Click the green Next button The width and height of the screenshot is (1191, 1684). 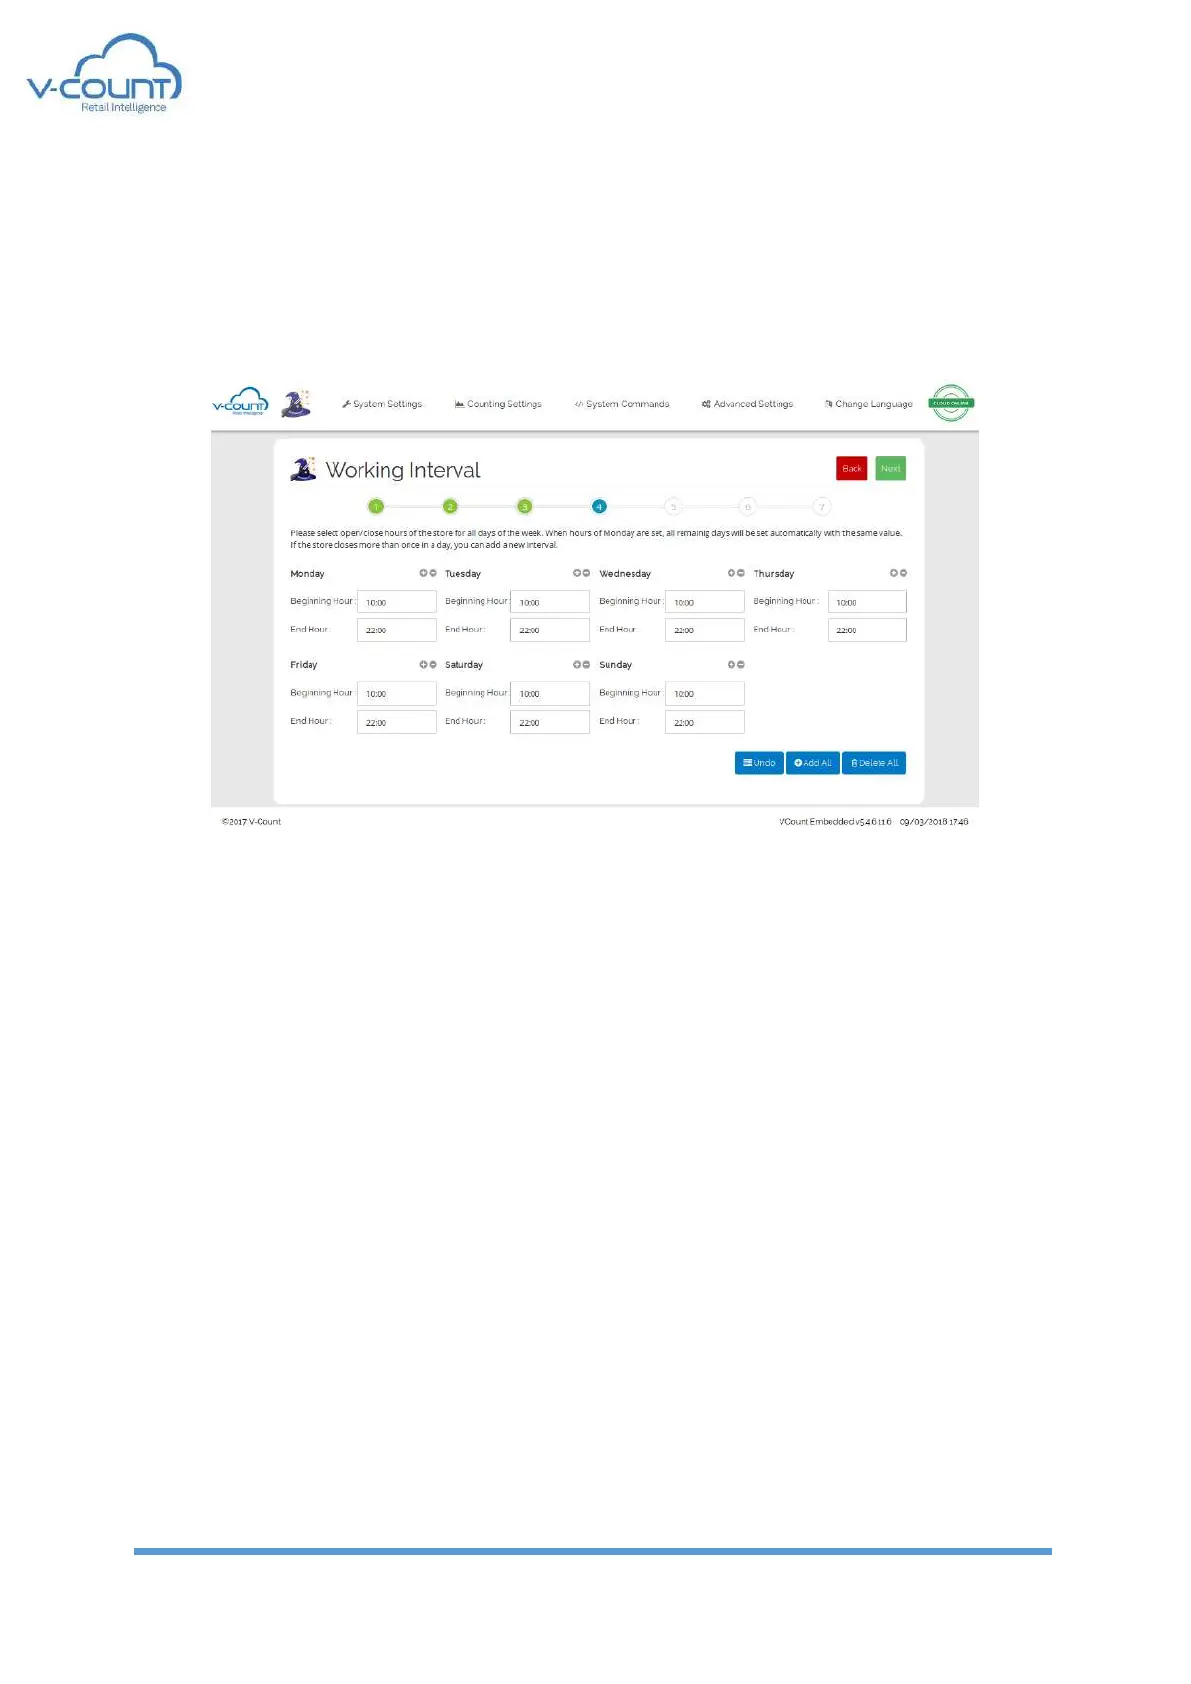[891, 468]
